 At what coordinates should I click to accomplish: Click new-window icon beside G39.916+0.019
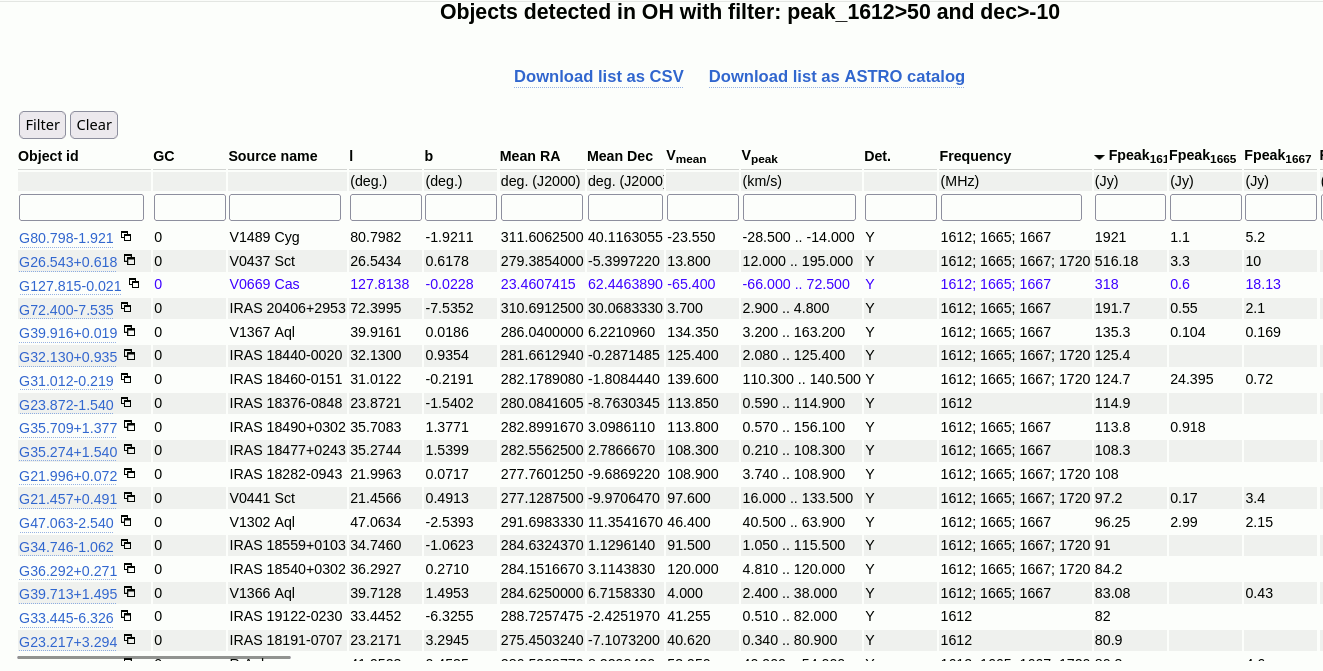coord(129,331)
